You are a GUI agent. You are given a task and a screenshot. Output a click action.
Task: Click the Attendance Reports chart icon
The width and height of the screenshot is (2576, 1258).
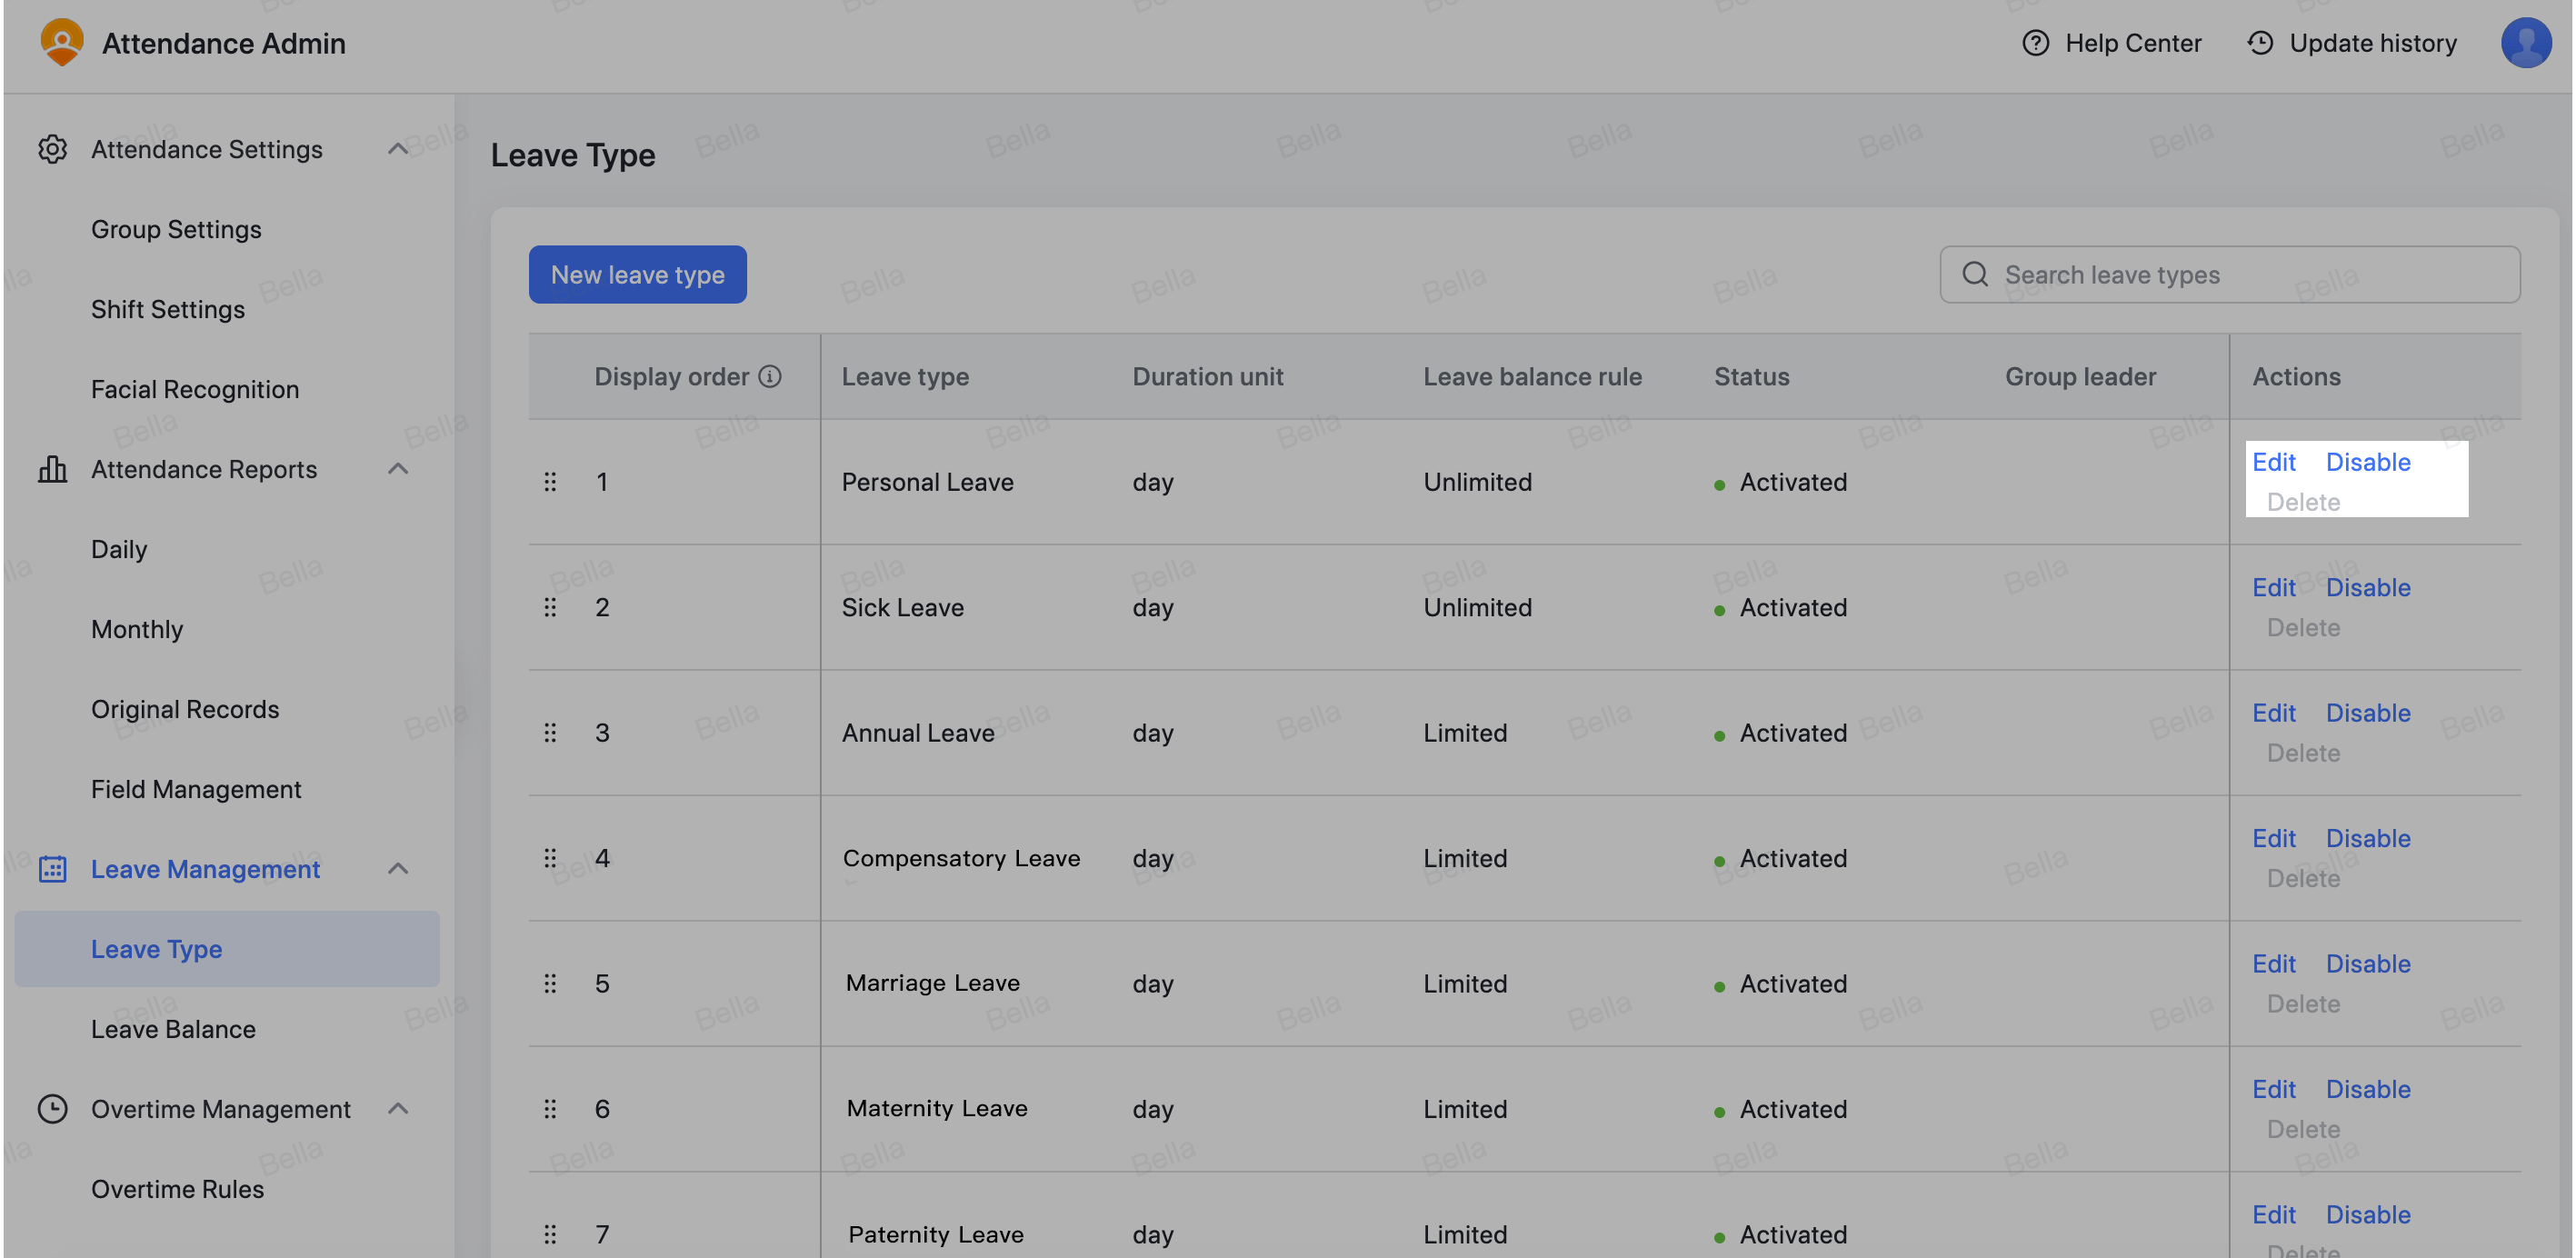click(53, 469)
